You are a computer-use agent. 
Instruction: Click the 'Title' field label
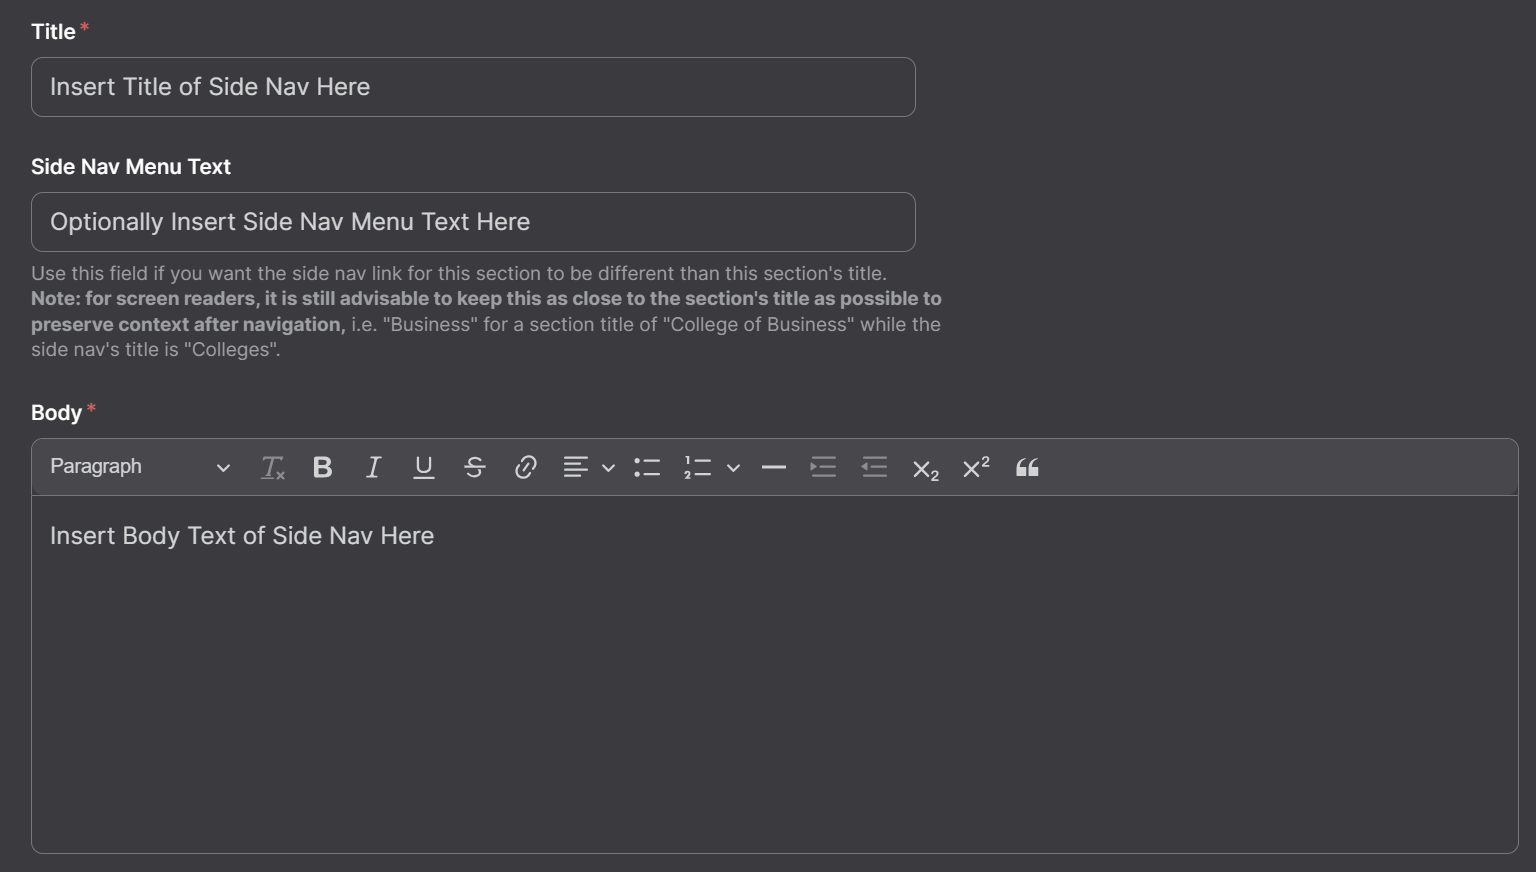click(x=53, y=32)
